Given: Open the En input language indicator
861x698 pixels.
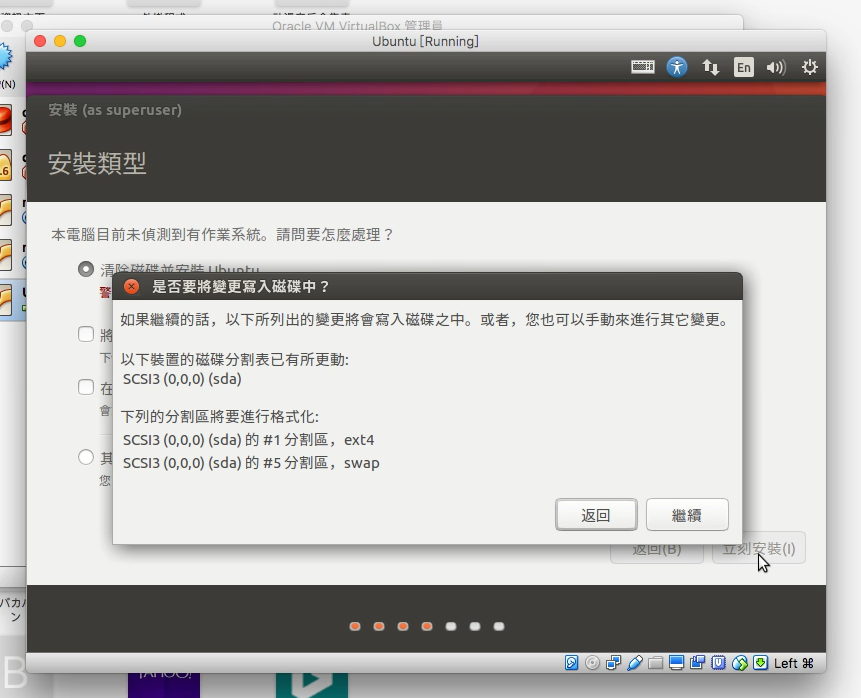Looking at the screenshot, I should (x=743, y=67).
